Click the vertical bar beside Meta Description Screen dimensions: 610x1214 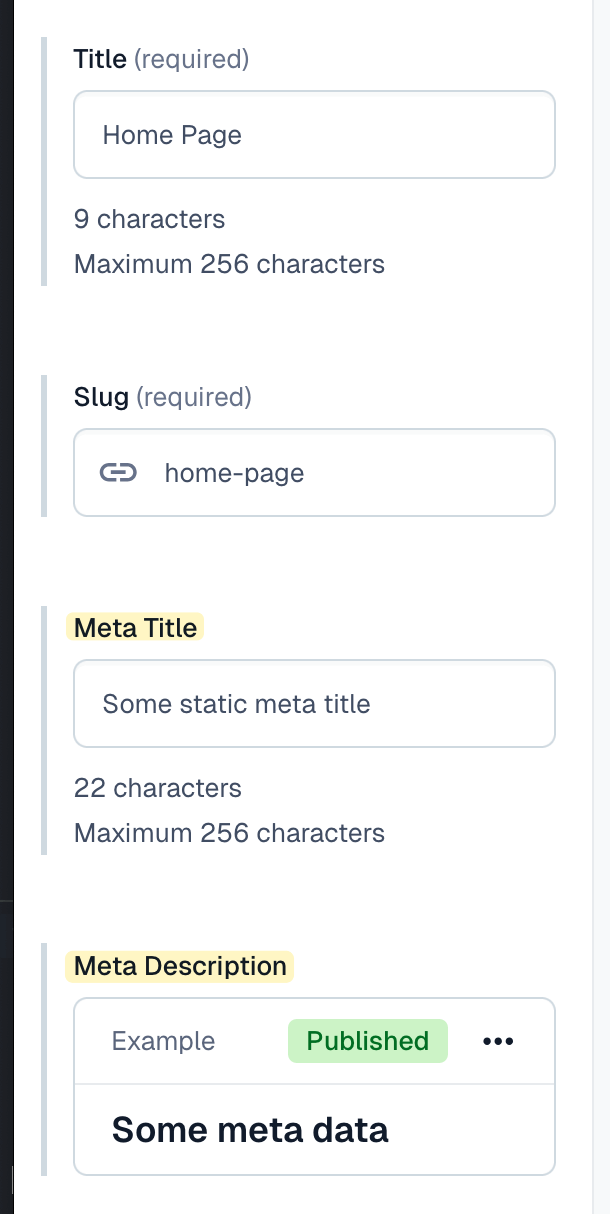(x=44, y=1060)
